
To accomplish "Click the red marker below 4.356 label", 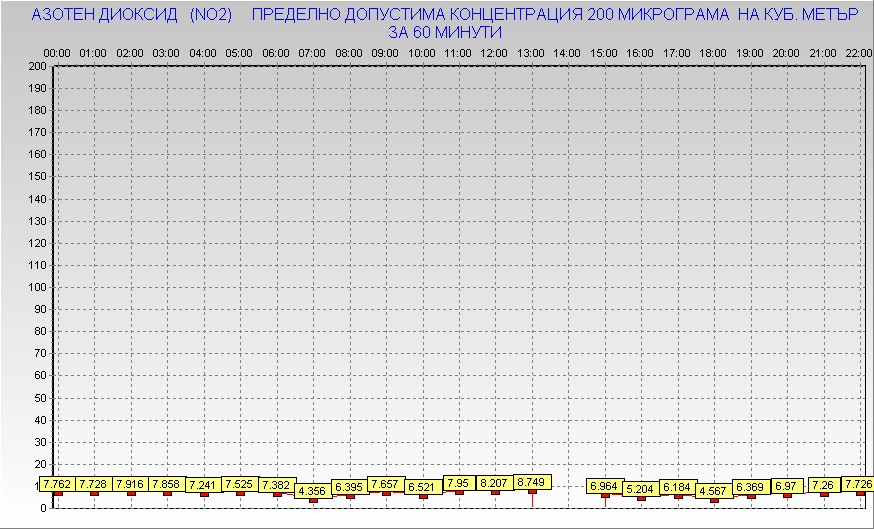I will pyautogui.click(x=313, y=501).
